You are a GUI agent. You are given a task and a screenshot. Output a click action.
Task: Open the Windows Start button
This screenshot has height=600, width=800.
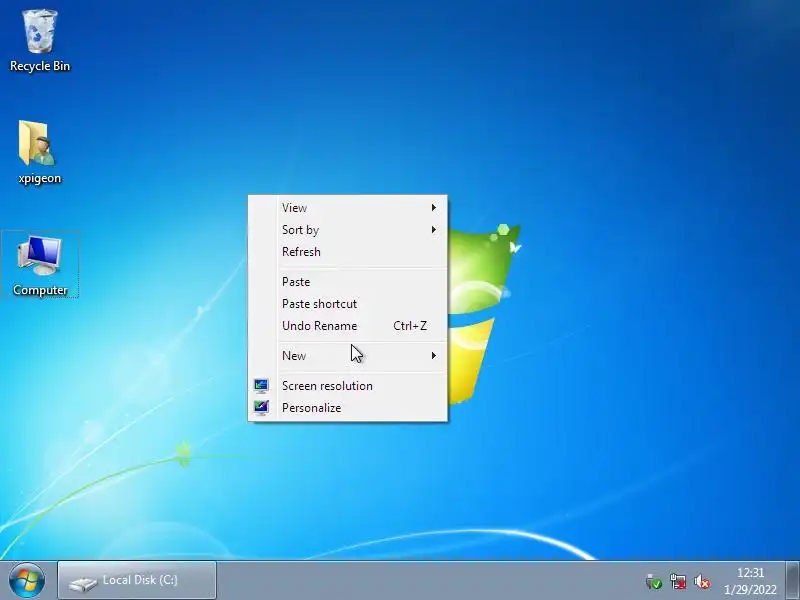(27, 580)
